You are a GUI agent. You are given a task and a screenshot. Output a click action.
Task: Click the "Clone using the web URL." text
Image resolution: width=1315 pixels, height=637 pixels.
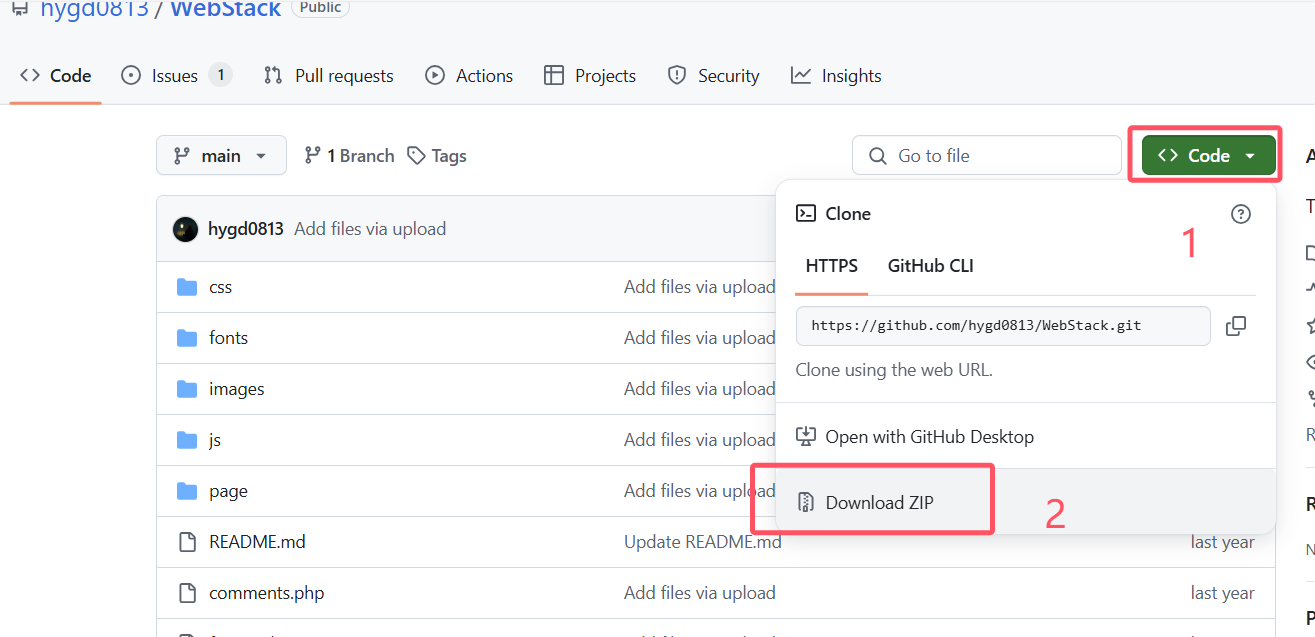point(894,370)
